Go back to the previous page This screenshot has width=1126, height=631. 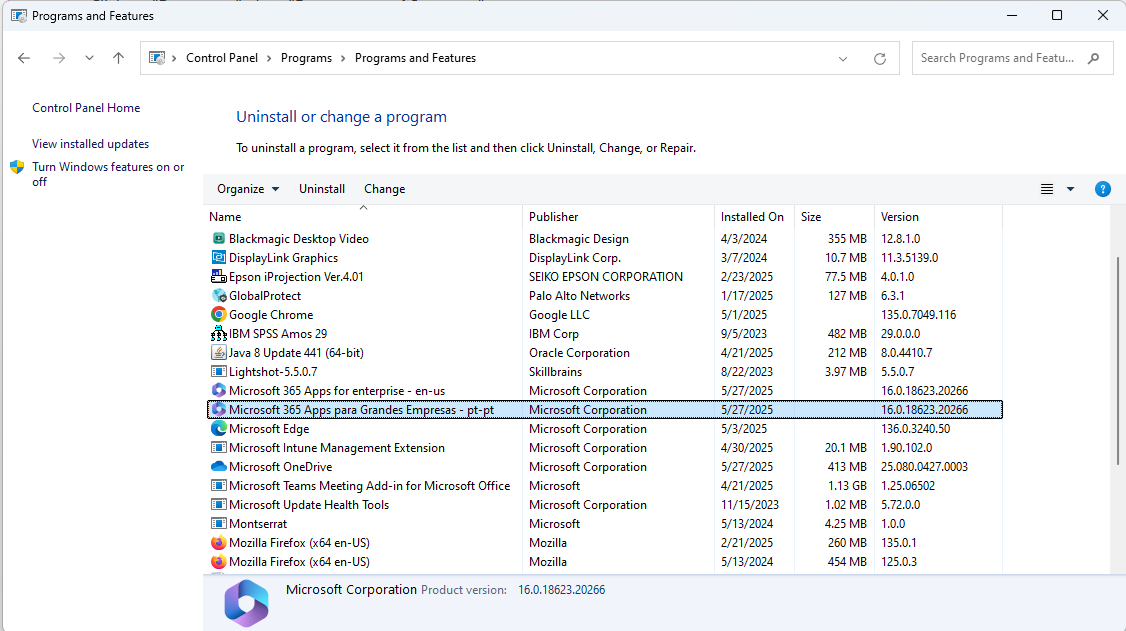tap(24, 58)
